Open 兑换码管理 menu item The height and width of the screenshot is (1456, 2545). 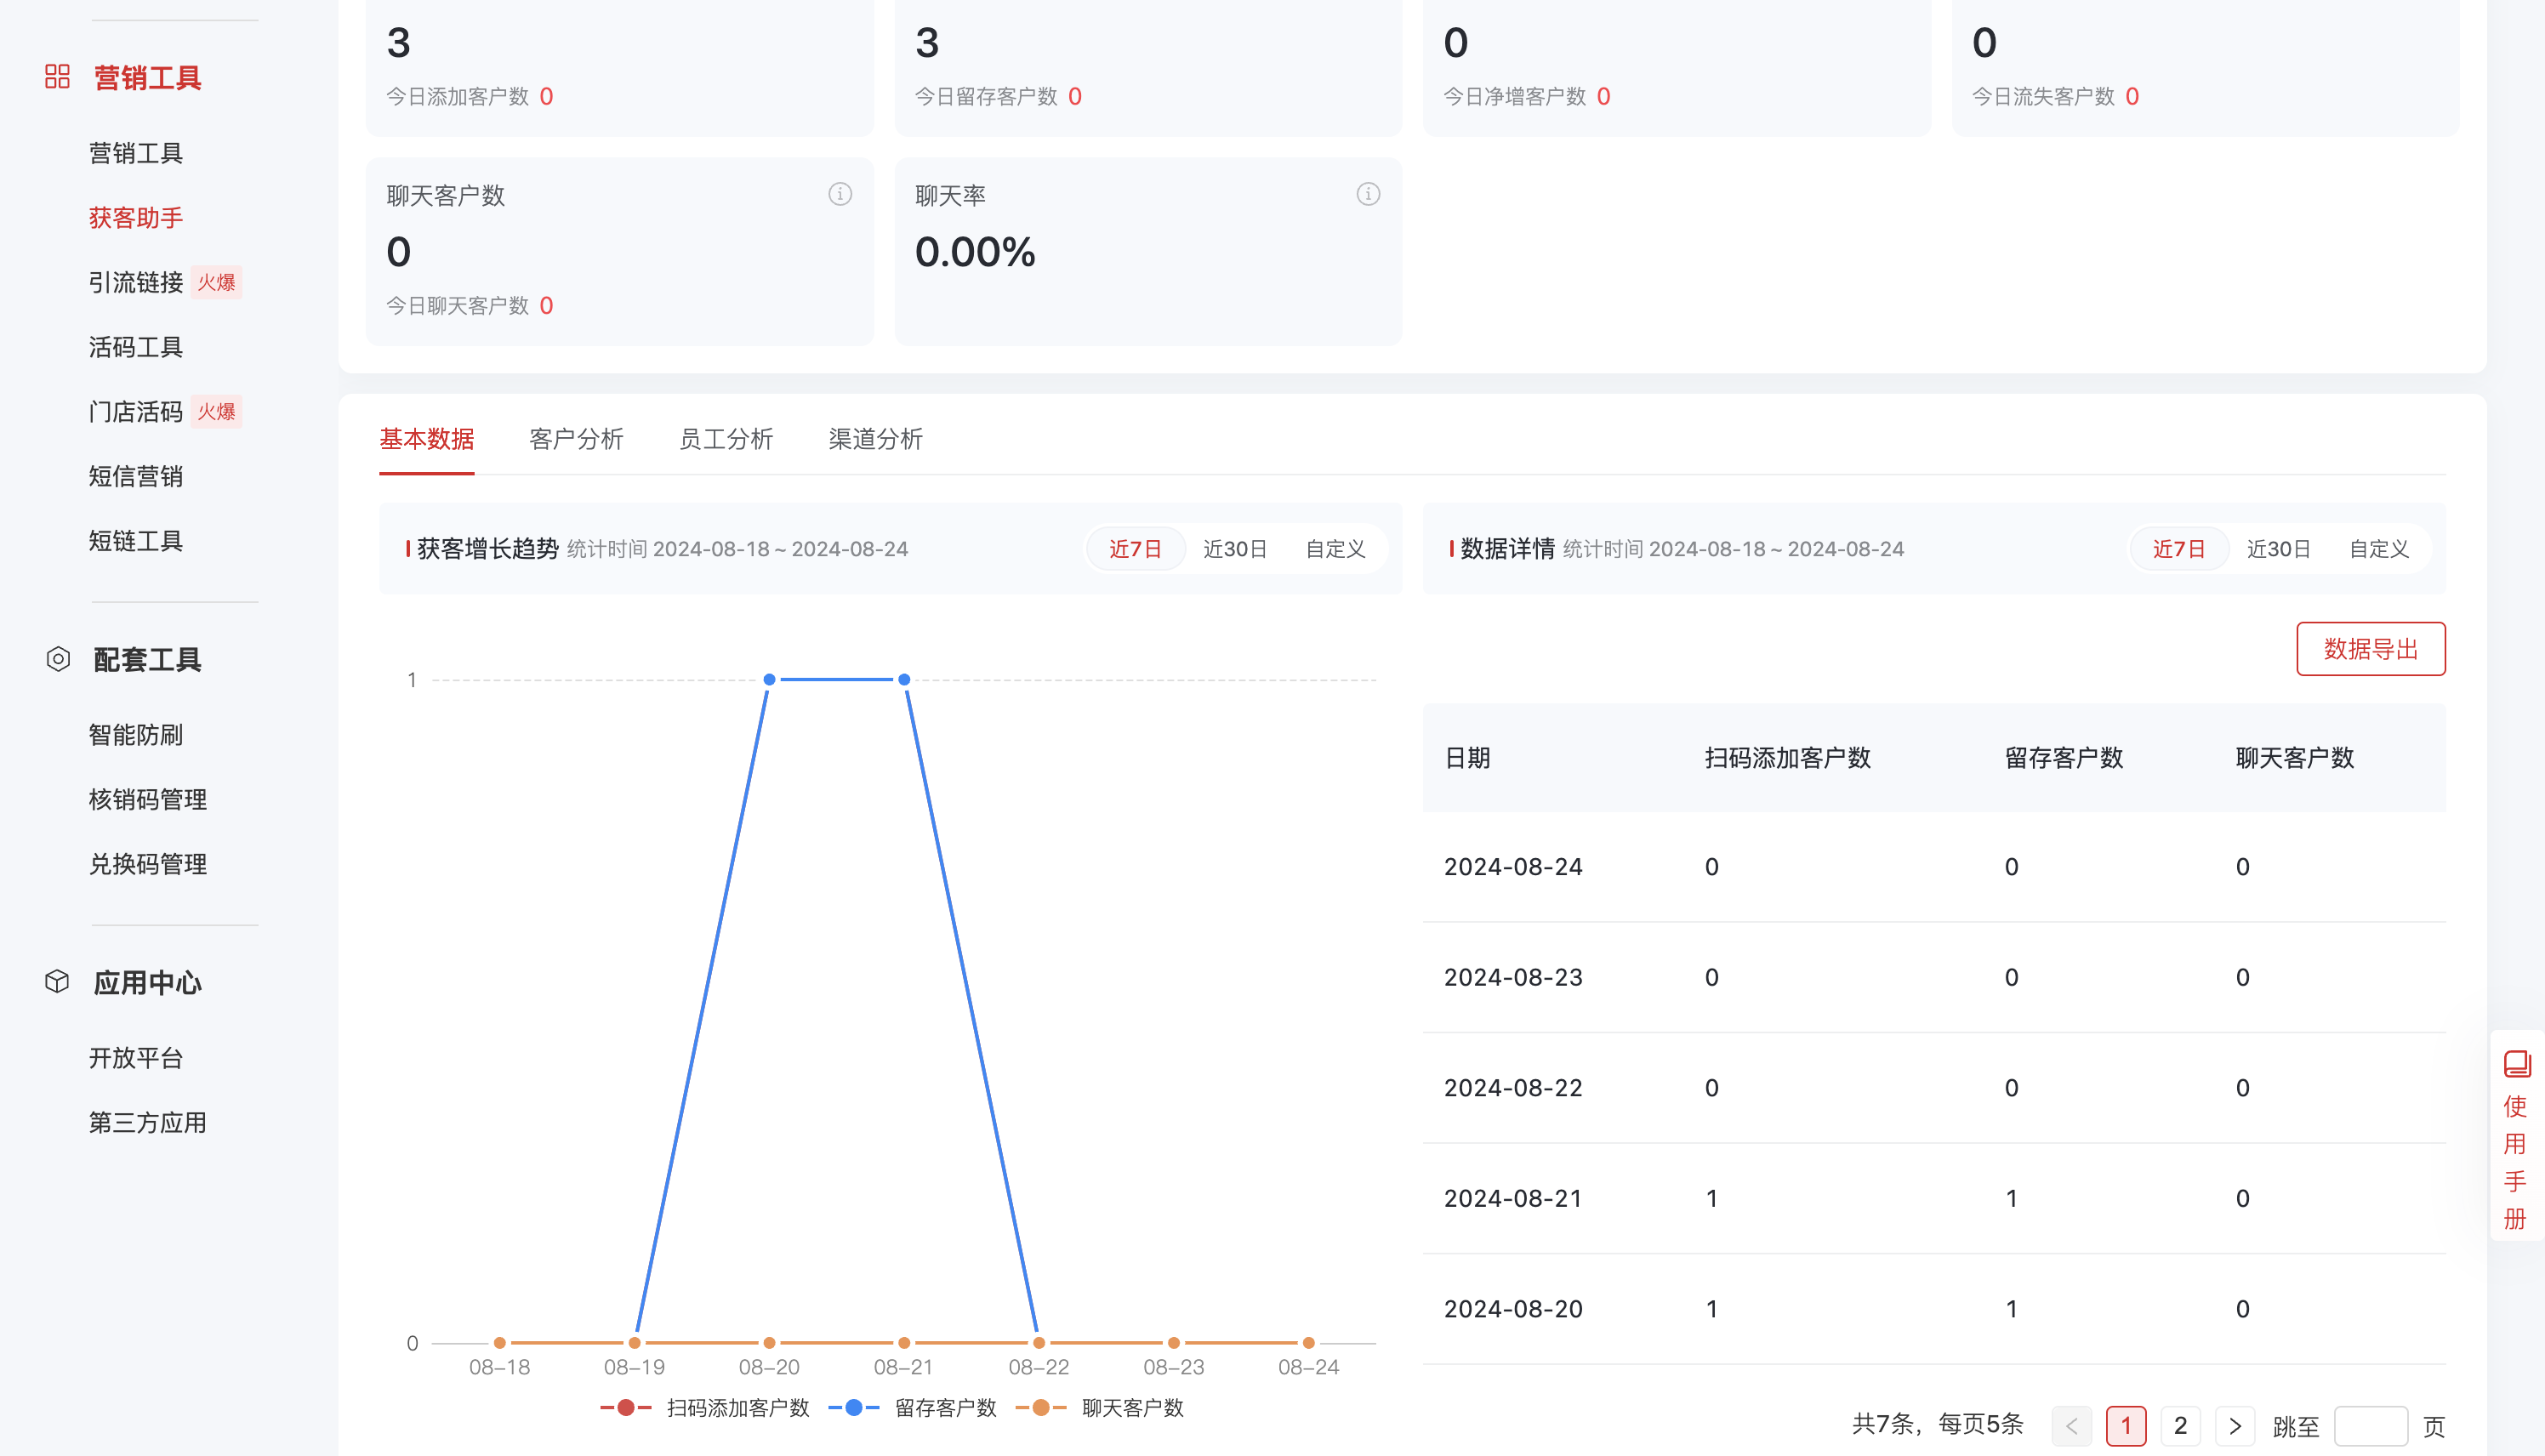(x=148, y=864)
